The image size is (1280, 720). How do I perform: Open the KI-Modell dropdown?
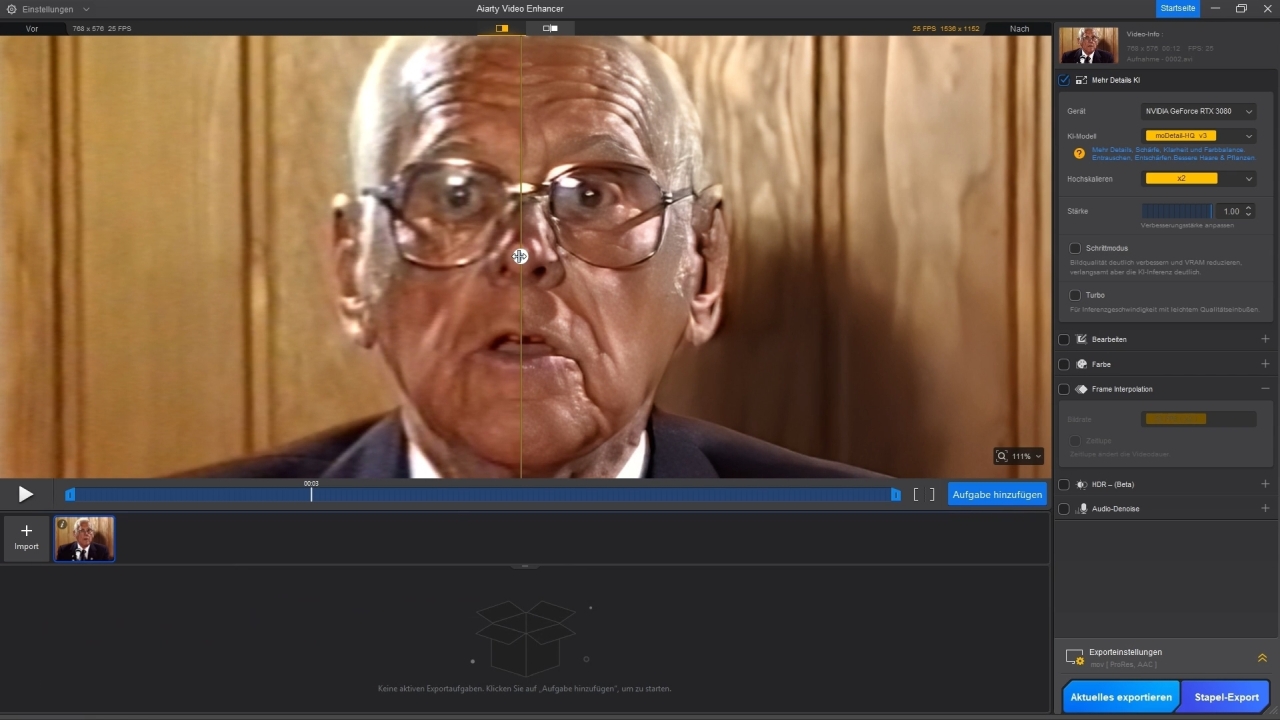click(x=1198, y=136)
